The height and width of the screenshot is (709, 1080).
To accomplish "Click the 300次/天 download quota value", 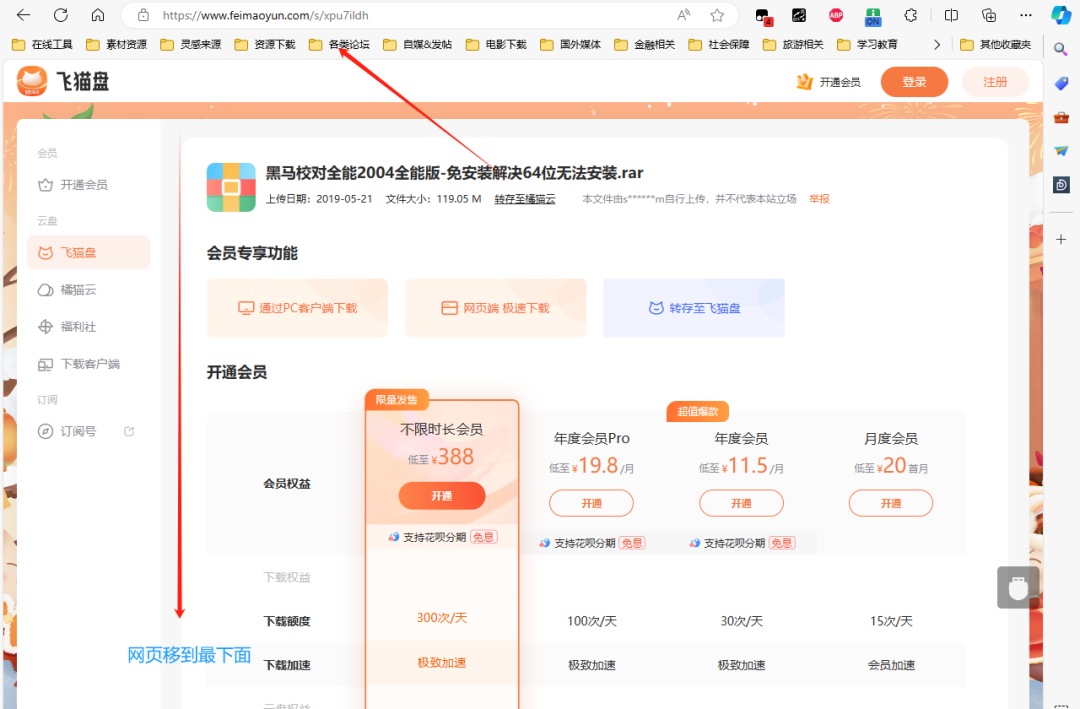I will [x=442, y=617].
